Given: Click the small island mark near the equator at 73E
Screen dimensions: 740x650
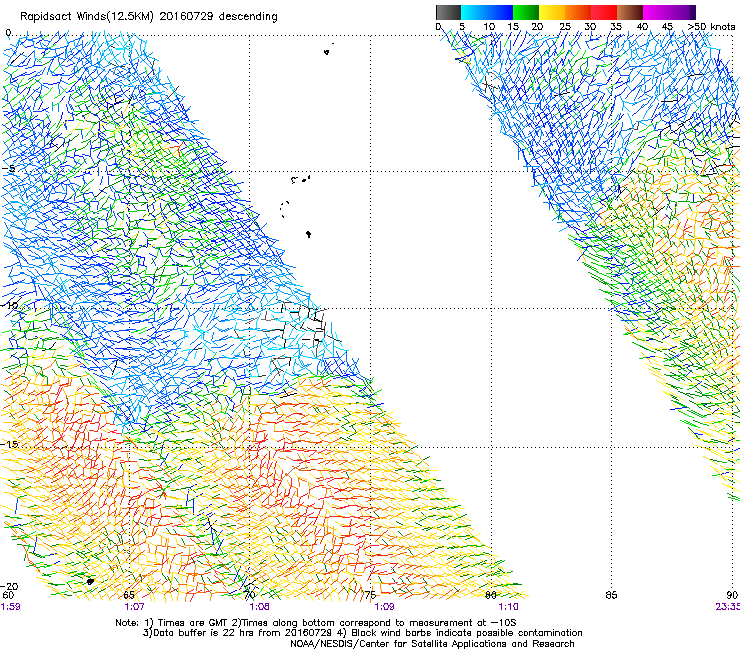Looking at the screenshot, I should pos(327,51).
